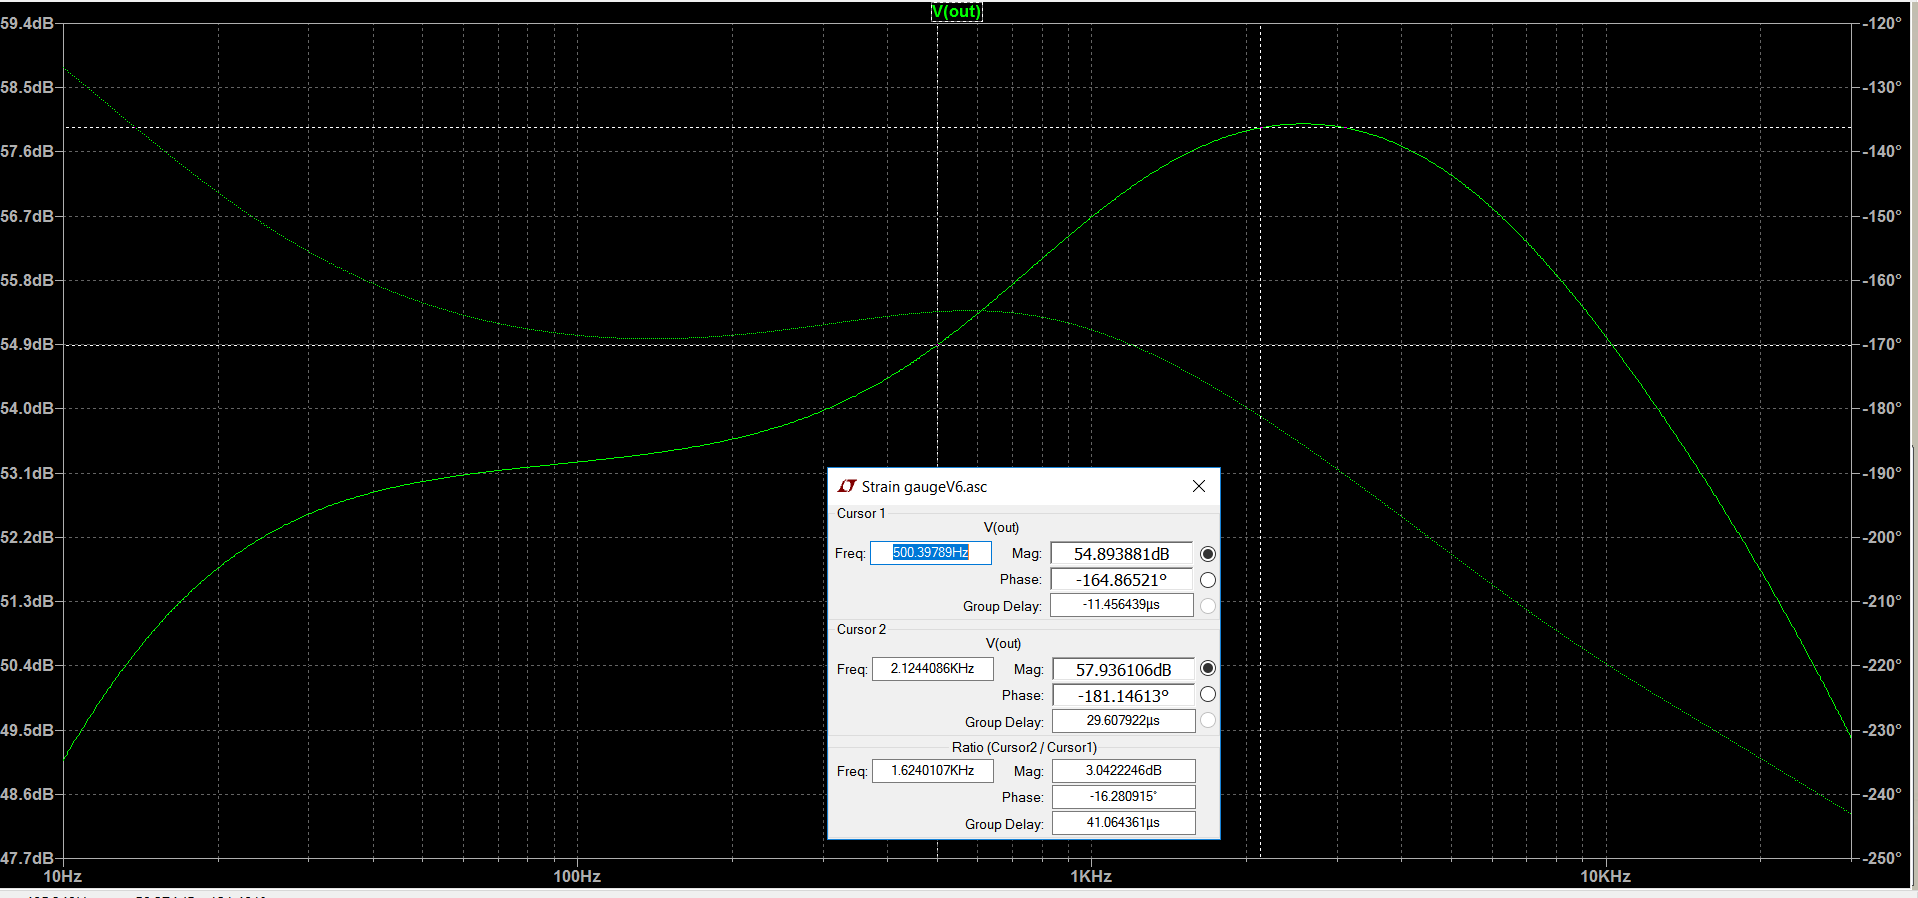Click the -180° phase axis label
The width and height of the screenshot is (1918, 898).
(1882, 409)
